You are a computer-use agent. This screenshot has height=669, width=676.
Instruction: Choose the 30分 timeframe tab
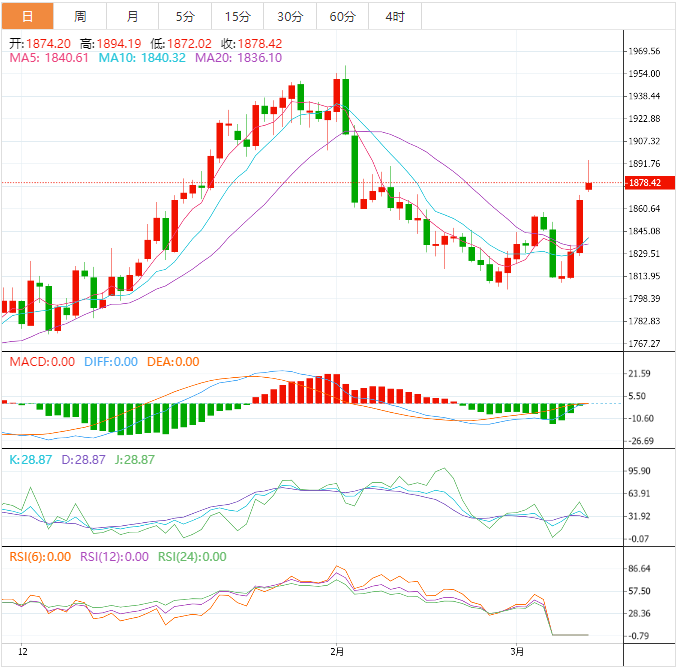coord(290,17)
